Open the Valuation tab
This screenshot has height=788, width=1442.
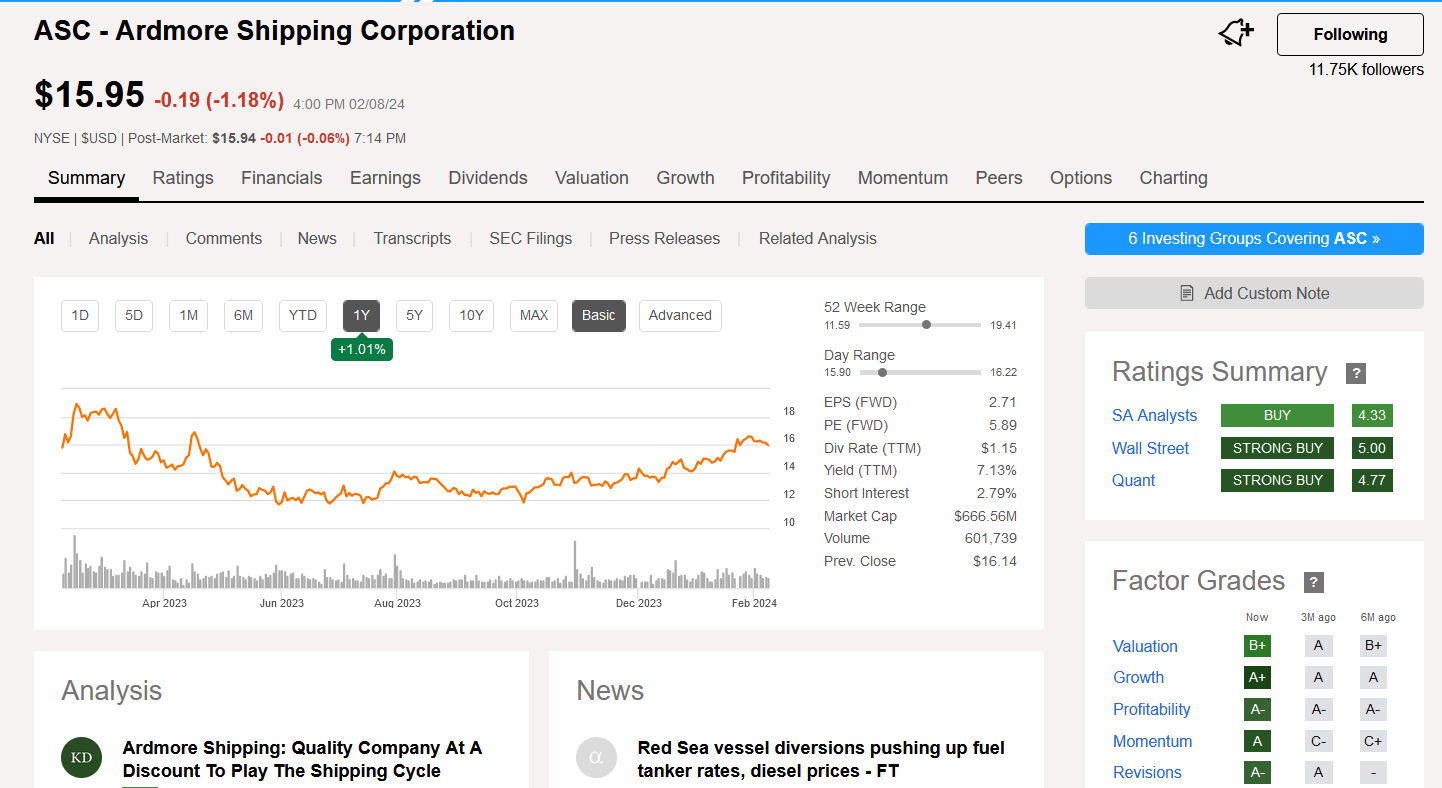[592, 178]
